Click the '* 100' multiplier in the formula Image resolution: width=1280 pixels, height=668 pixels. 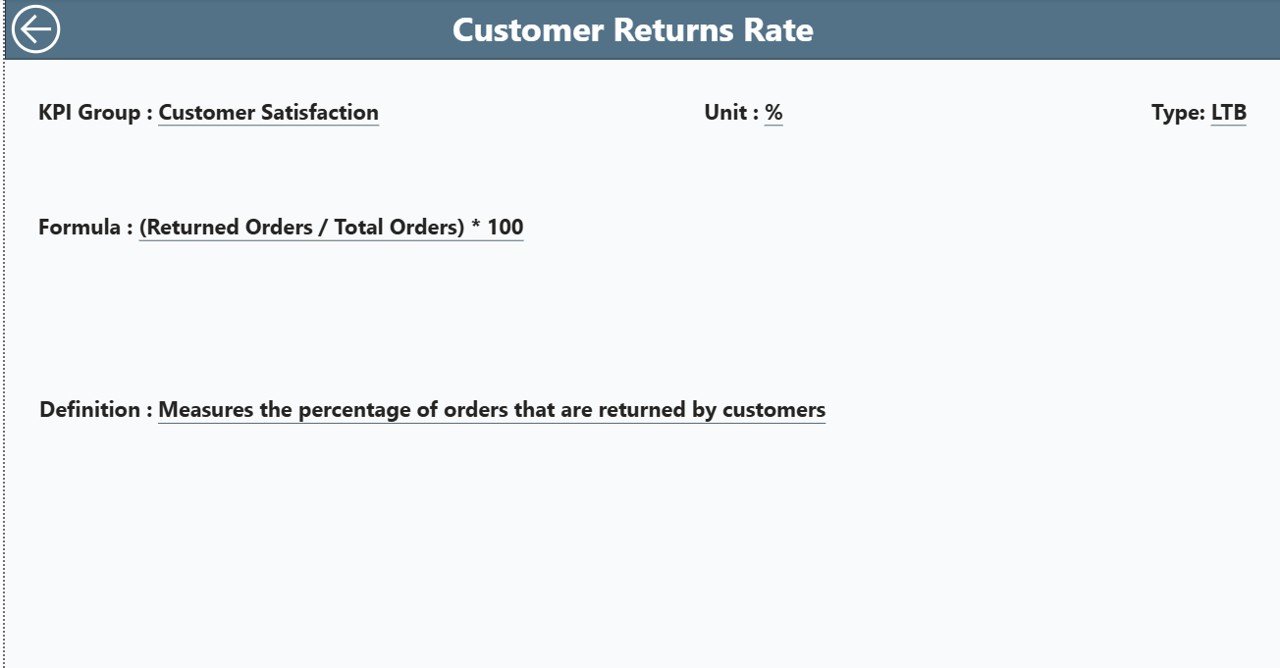497,228
